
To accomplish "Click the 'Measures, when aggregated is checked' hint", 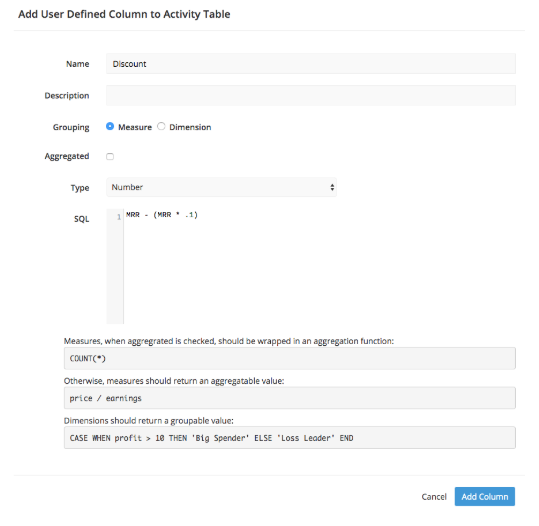I will (x=229, y=341).
